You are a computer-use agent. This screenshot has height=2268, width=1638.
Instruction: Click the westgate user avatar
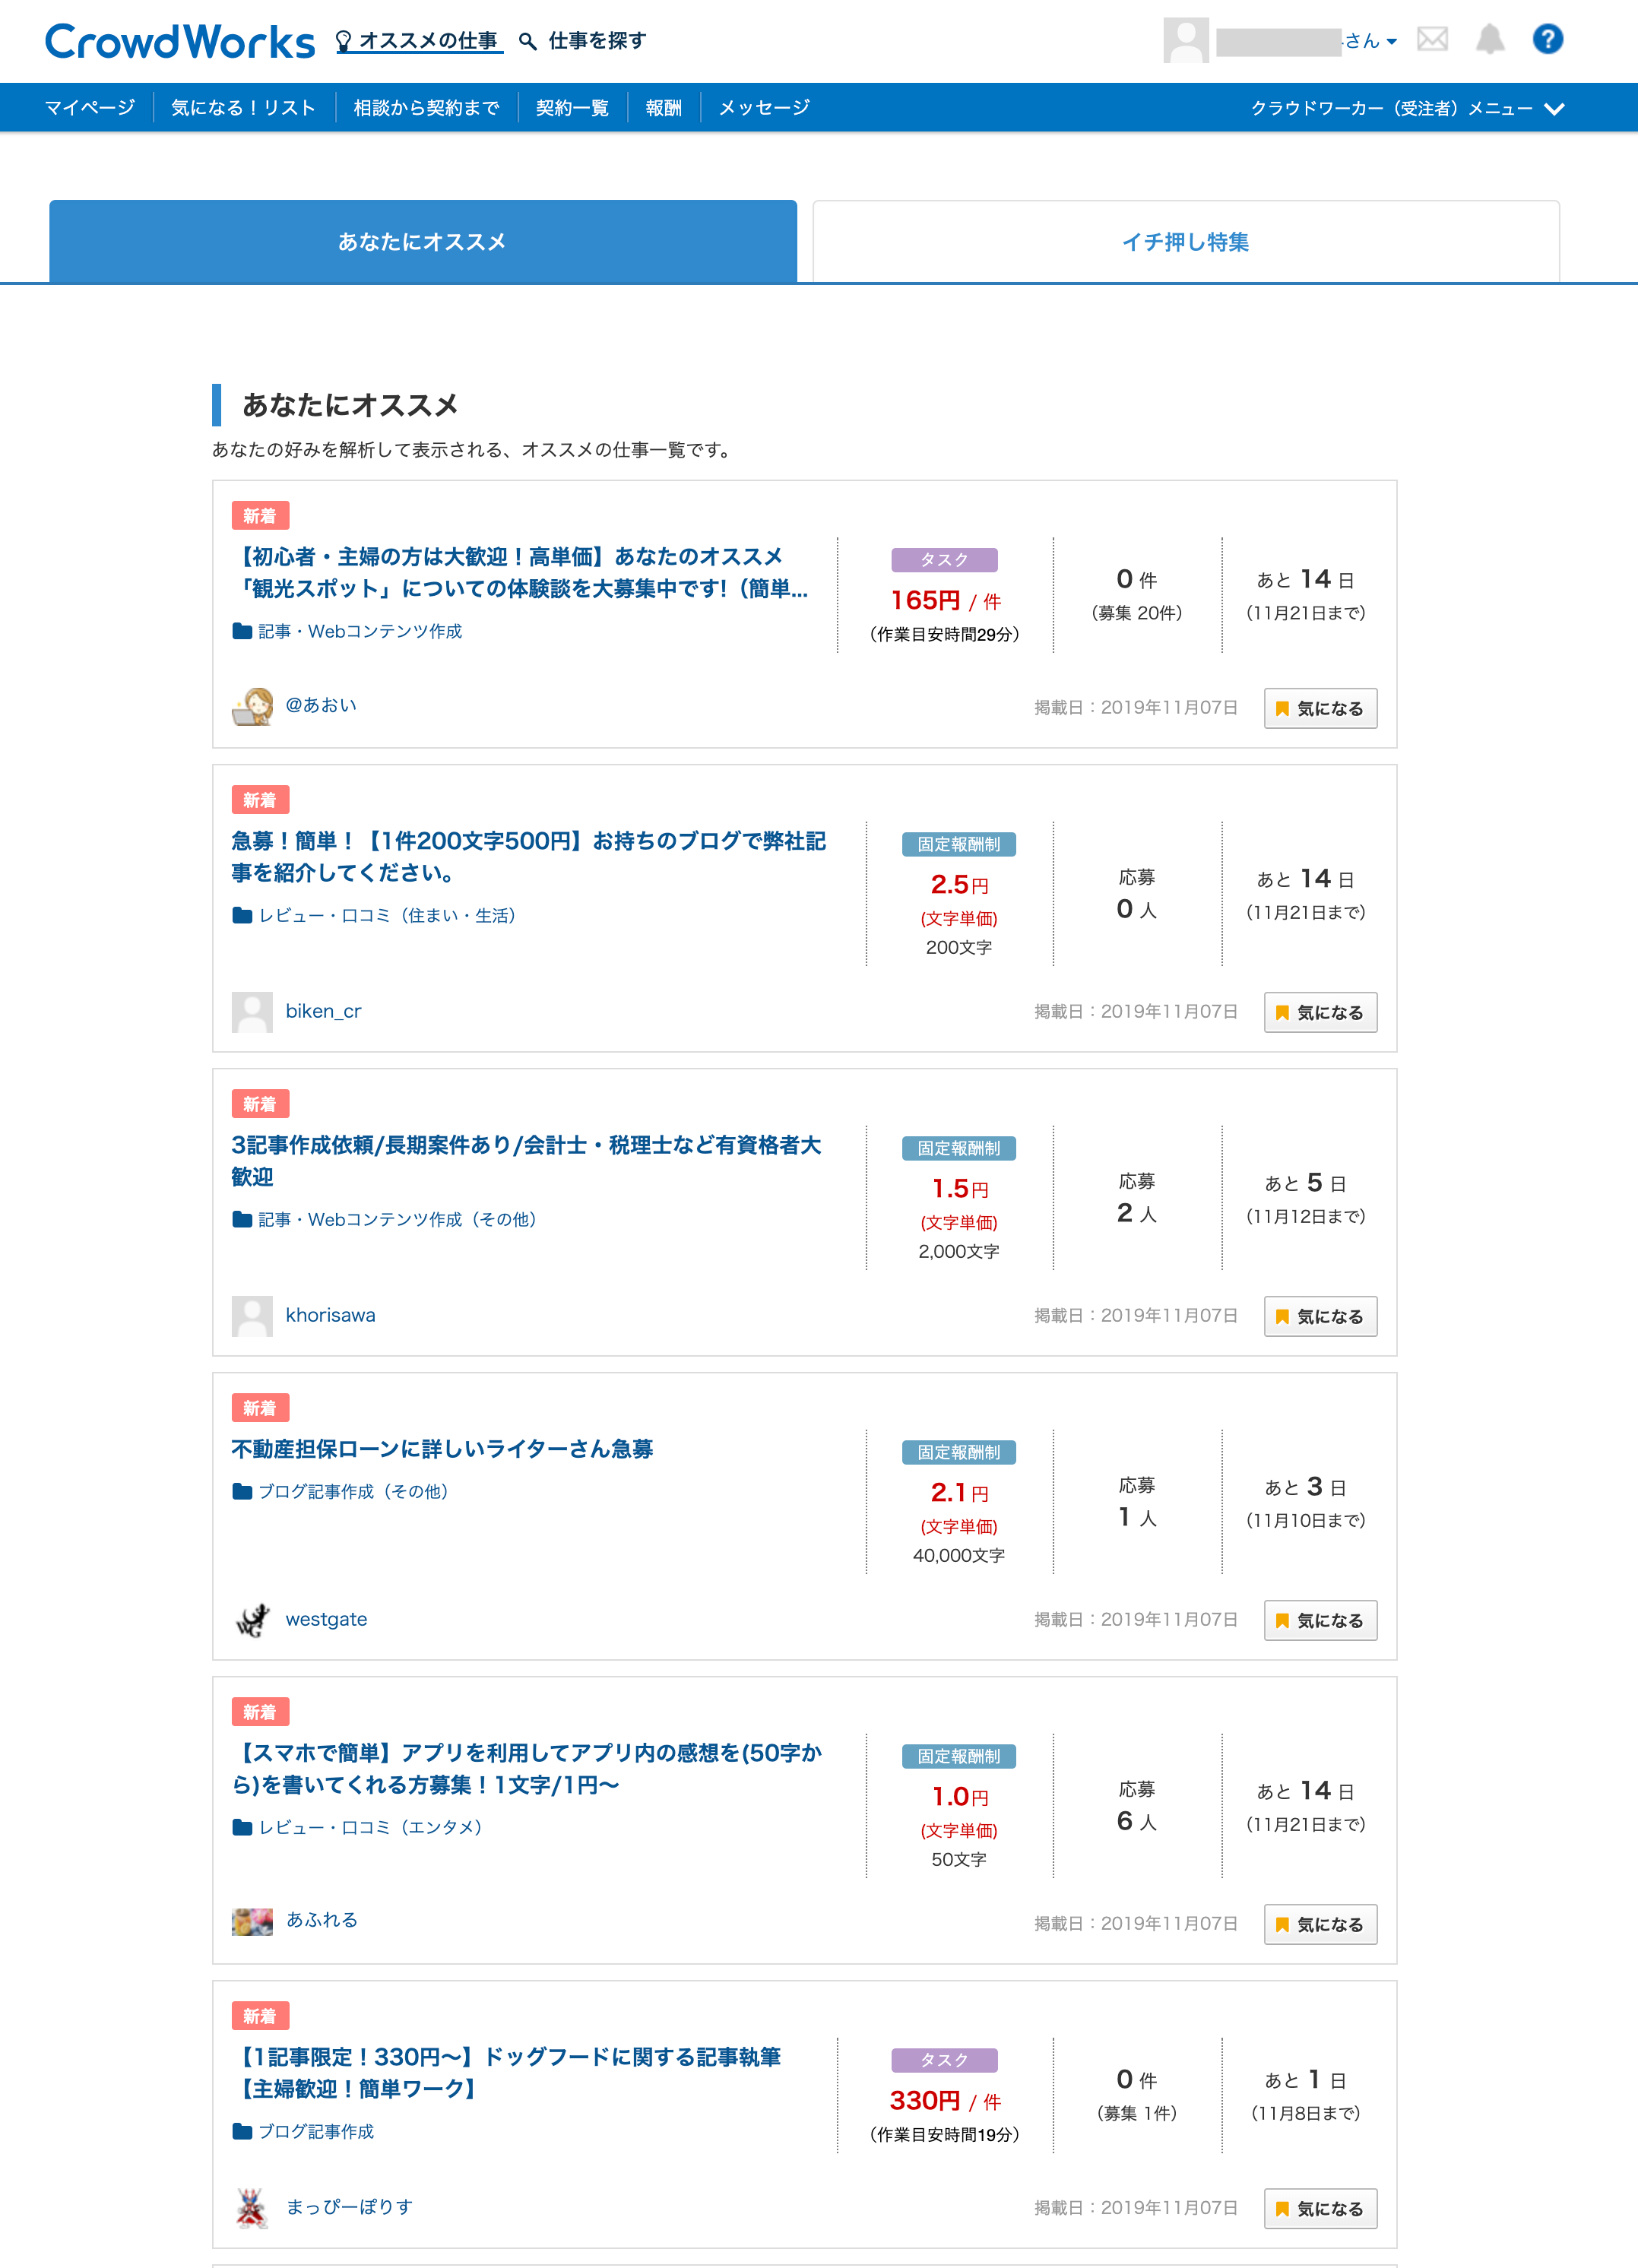252,1619
